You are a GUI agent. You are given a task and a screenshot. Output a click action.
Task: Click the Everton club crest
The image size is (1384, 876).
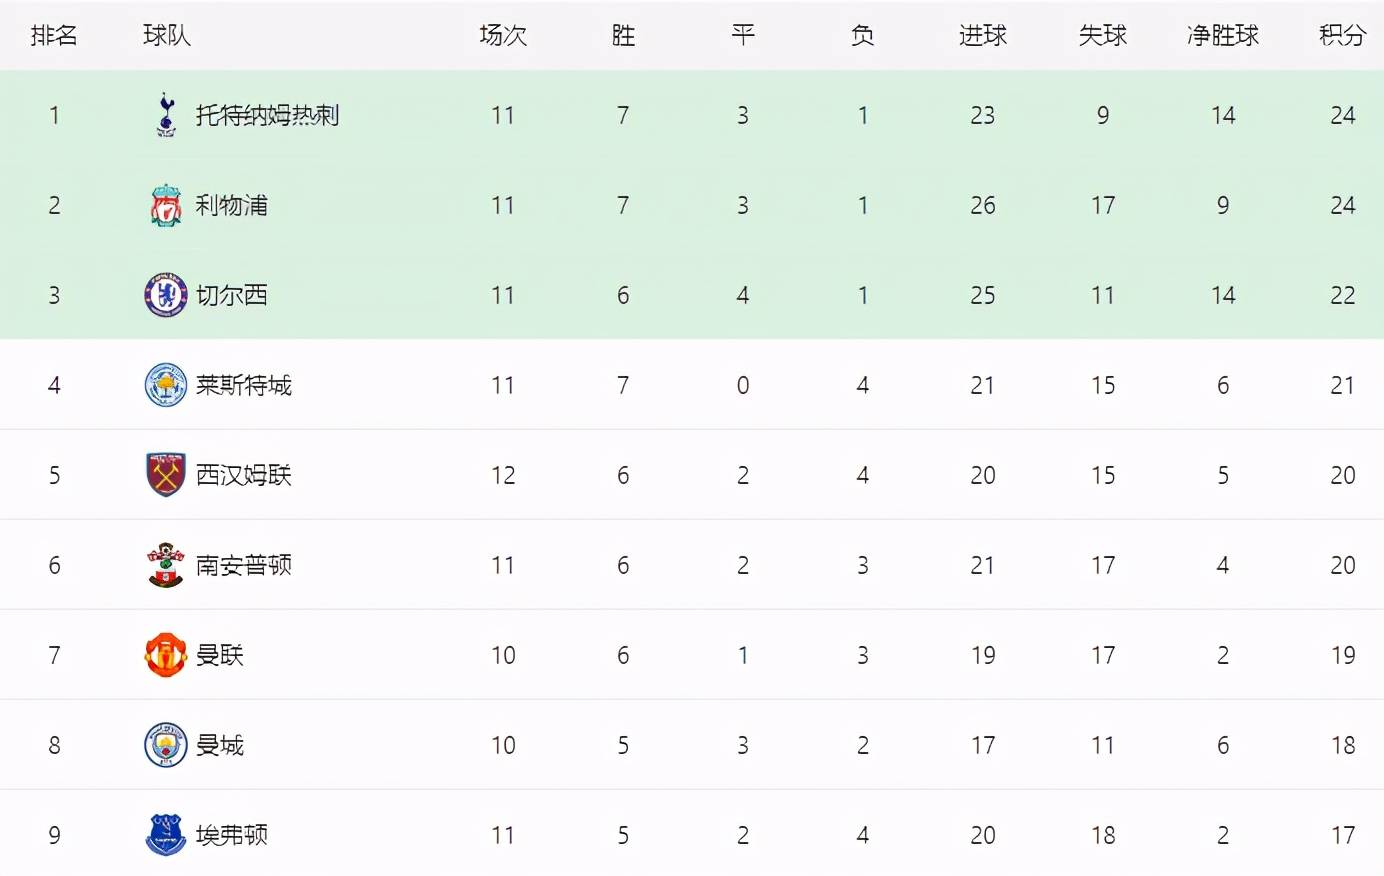point(166,835)
